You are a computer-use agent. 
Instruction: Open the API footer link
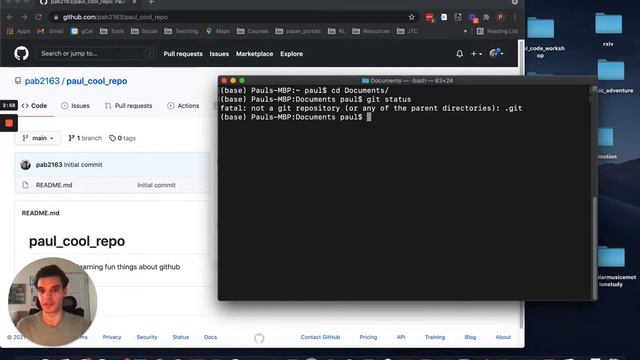pyautogui.click(x=401, y=337)
